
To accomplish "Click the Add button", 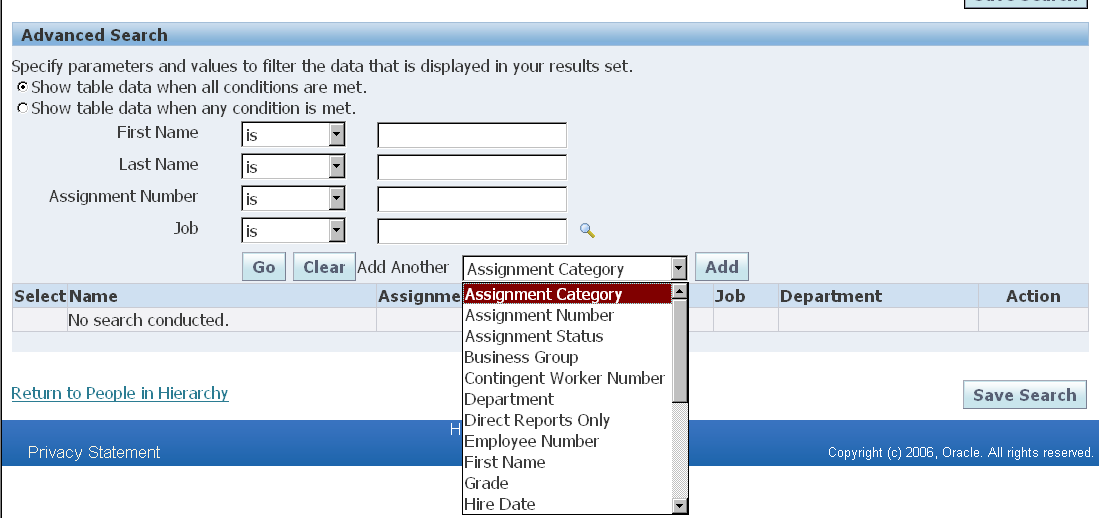I will click(x=721, y=267).
